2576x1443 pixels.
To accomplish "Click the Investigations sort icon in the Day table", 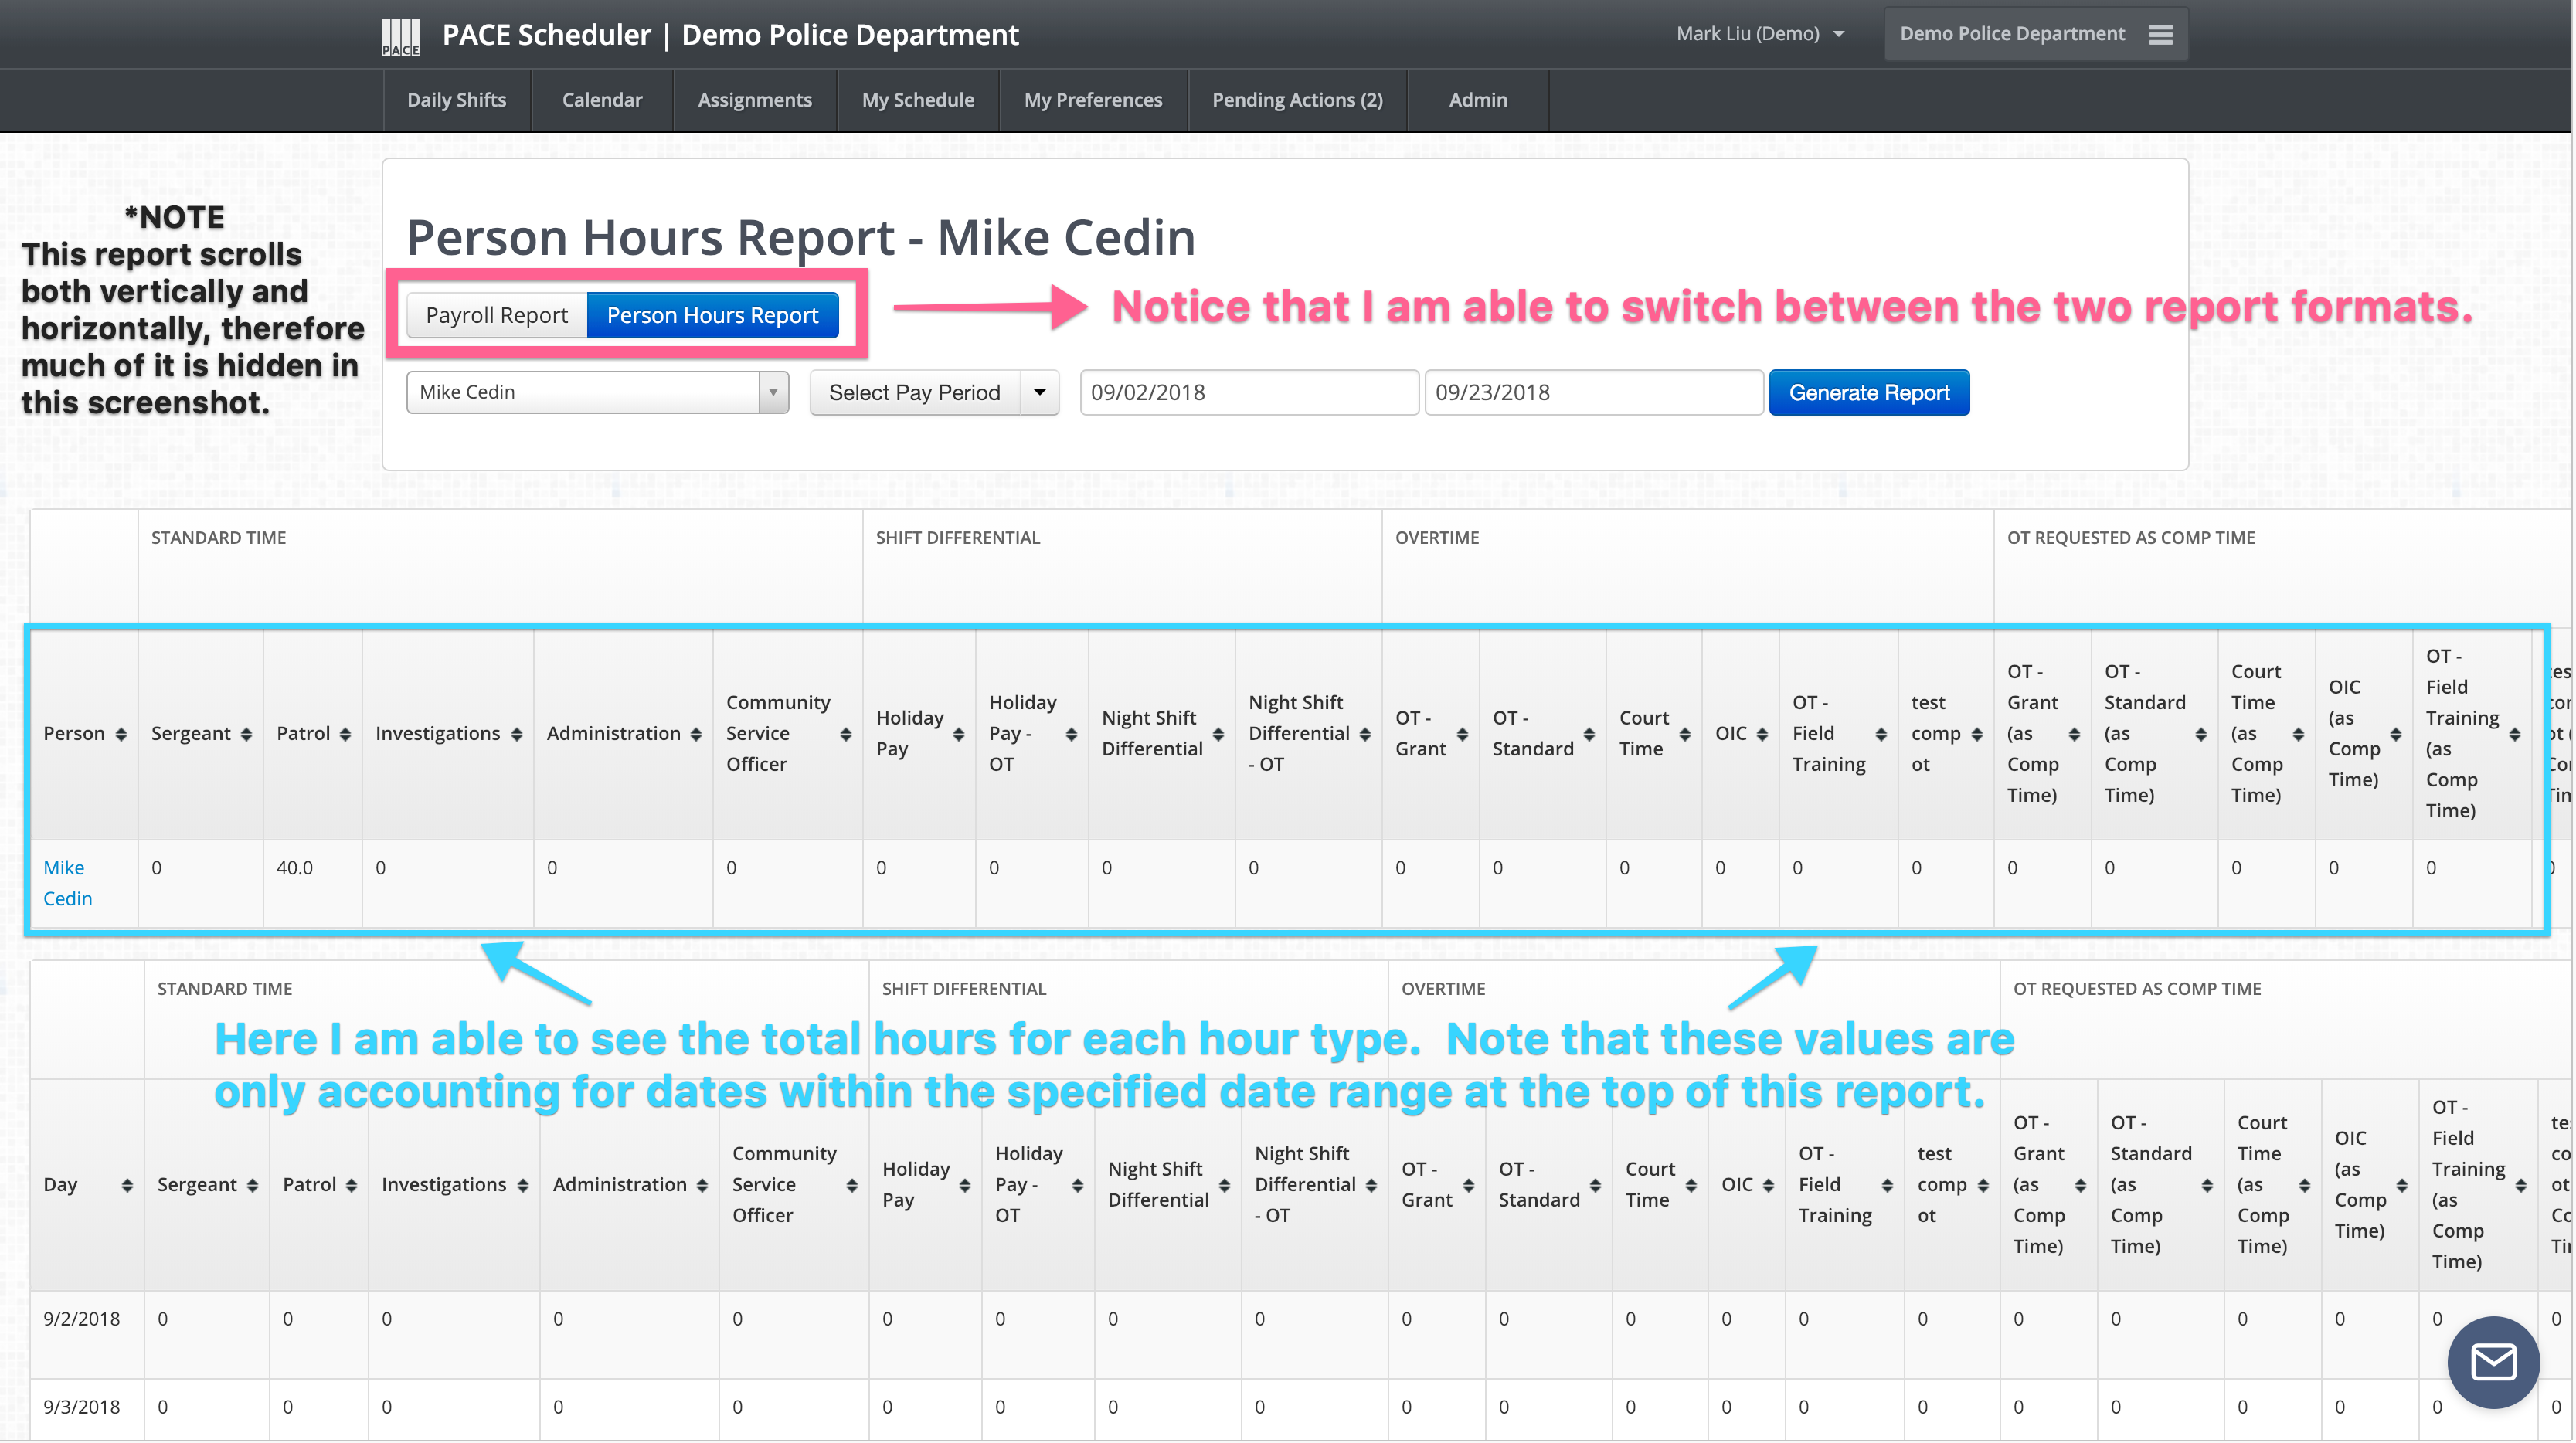I will click(522, 1185).
